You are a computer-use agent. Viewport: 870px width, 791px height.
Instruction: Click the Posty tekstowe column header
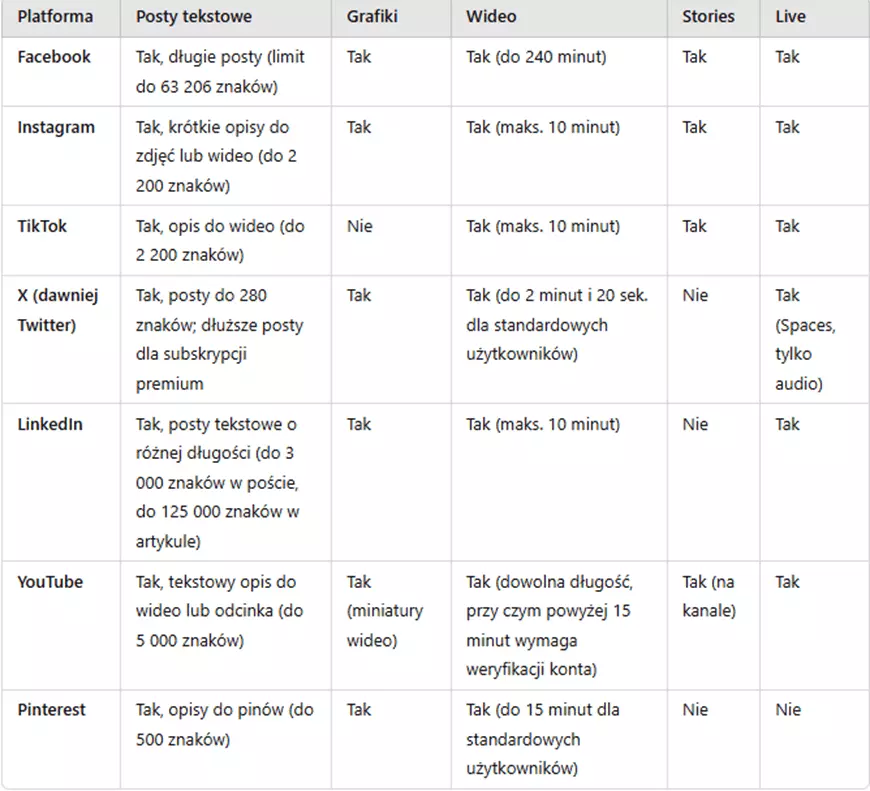pos(193,17)
